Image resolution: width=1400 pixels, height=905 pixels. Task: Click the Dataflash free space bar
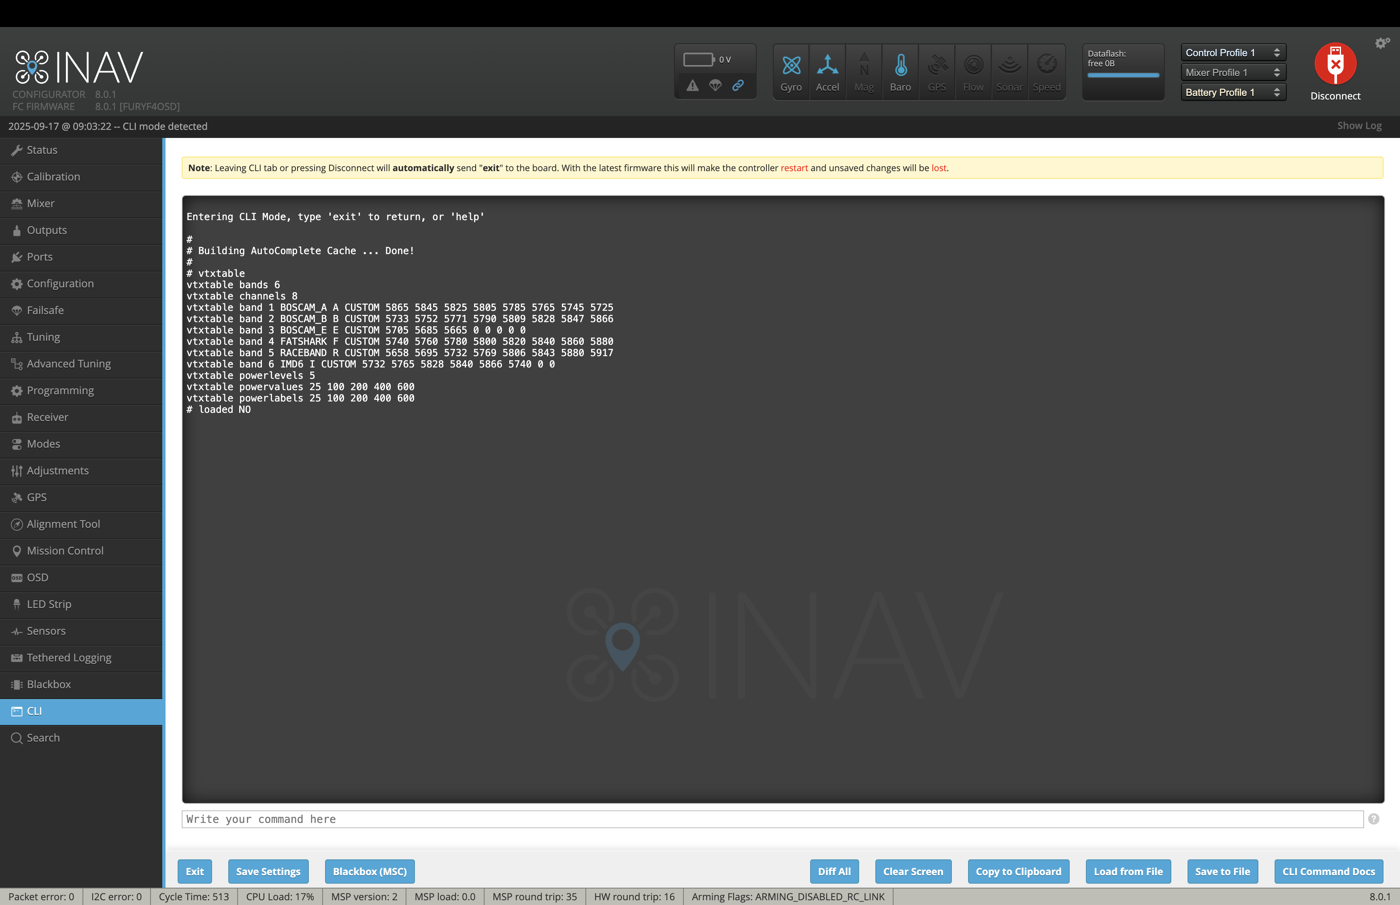(1123, 75)
